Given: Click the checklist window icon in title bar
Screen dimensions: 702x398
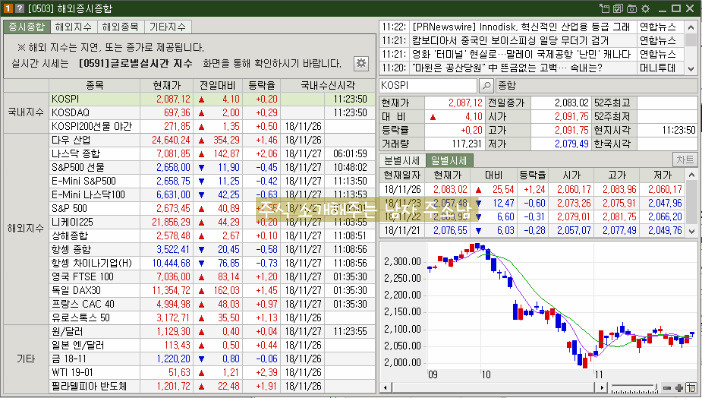Looking at the screenshot, I should click(618, 9).
